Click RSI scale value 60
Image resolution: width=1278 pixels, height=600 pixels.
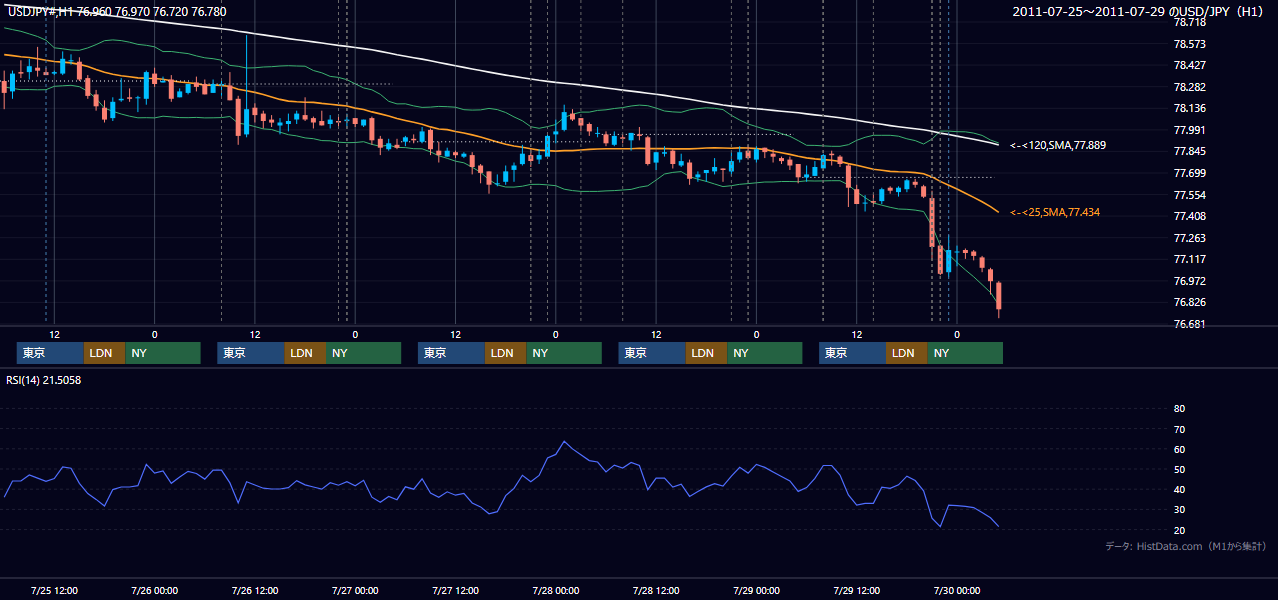point(1179,449)
